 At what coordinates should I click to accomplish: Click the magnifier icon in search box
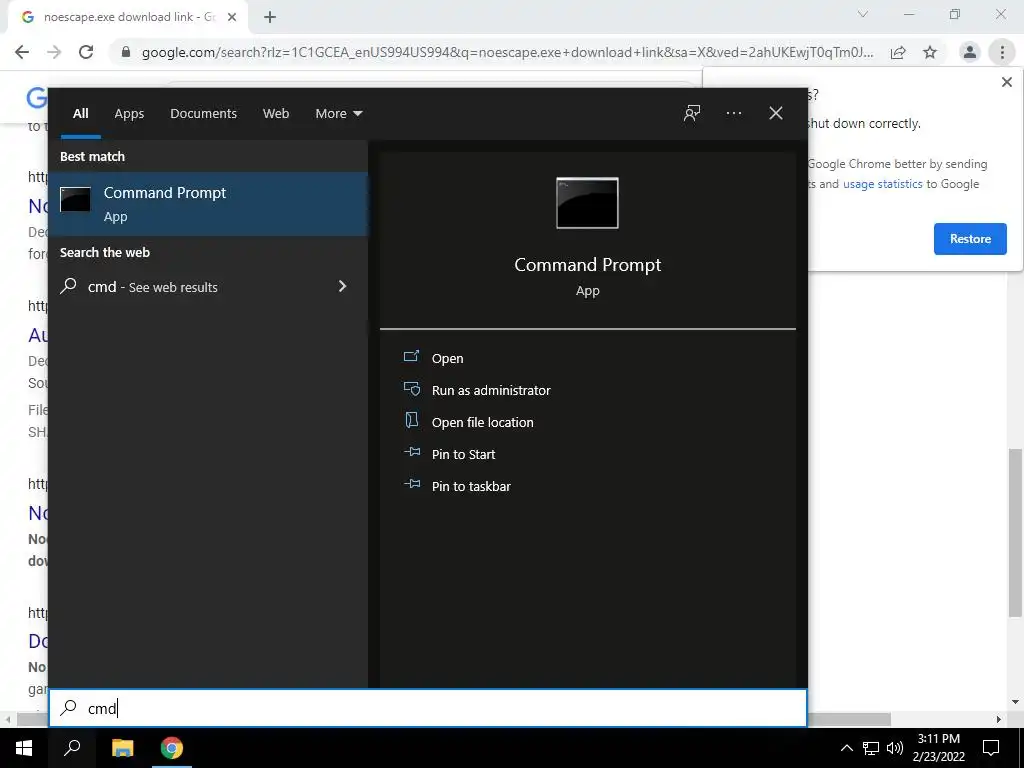pos(69,708)
